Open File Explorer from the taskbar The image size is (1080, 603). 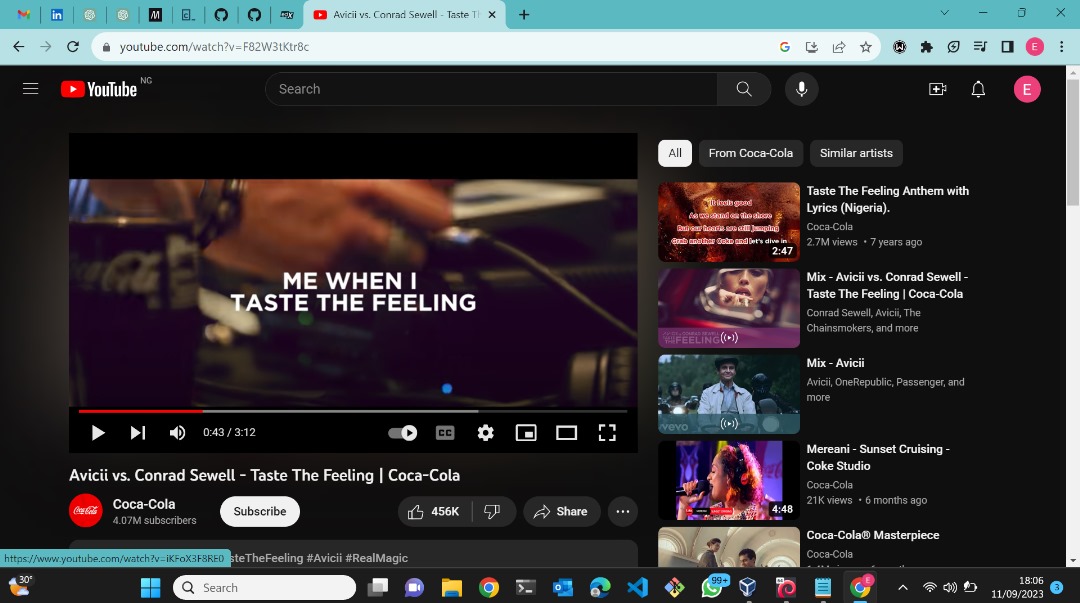coord(452,588)
